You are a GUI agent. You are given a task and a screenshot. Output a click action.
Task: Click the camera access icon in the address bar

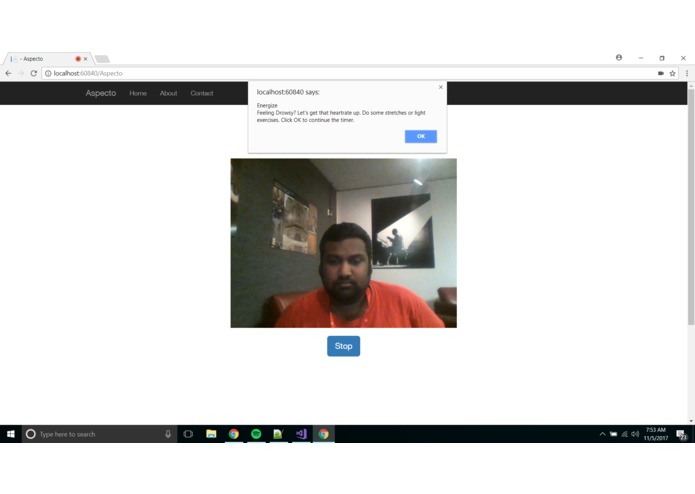(660, 73)
